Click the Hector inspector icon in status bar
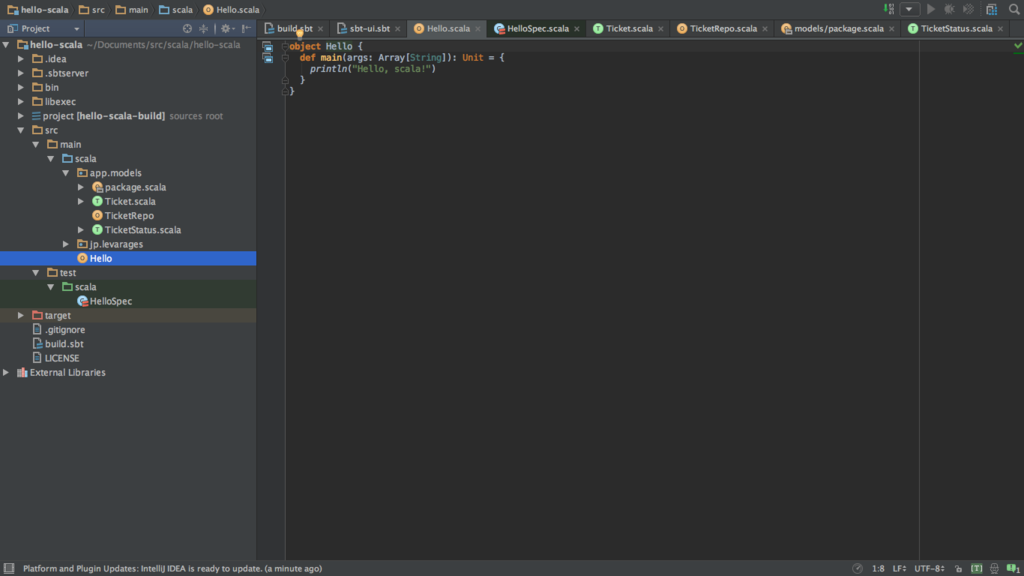Screen dimensions: 1024x576 994,569
